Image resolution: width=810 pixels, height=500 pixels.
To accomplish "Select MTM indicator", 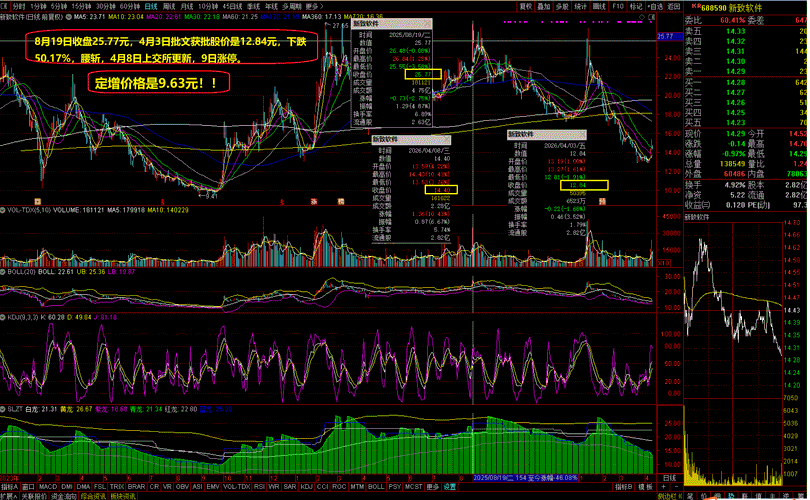I will (357, 487).
